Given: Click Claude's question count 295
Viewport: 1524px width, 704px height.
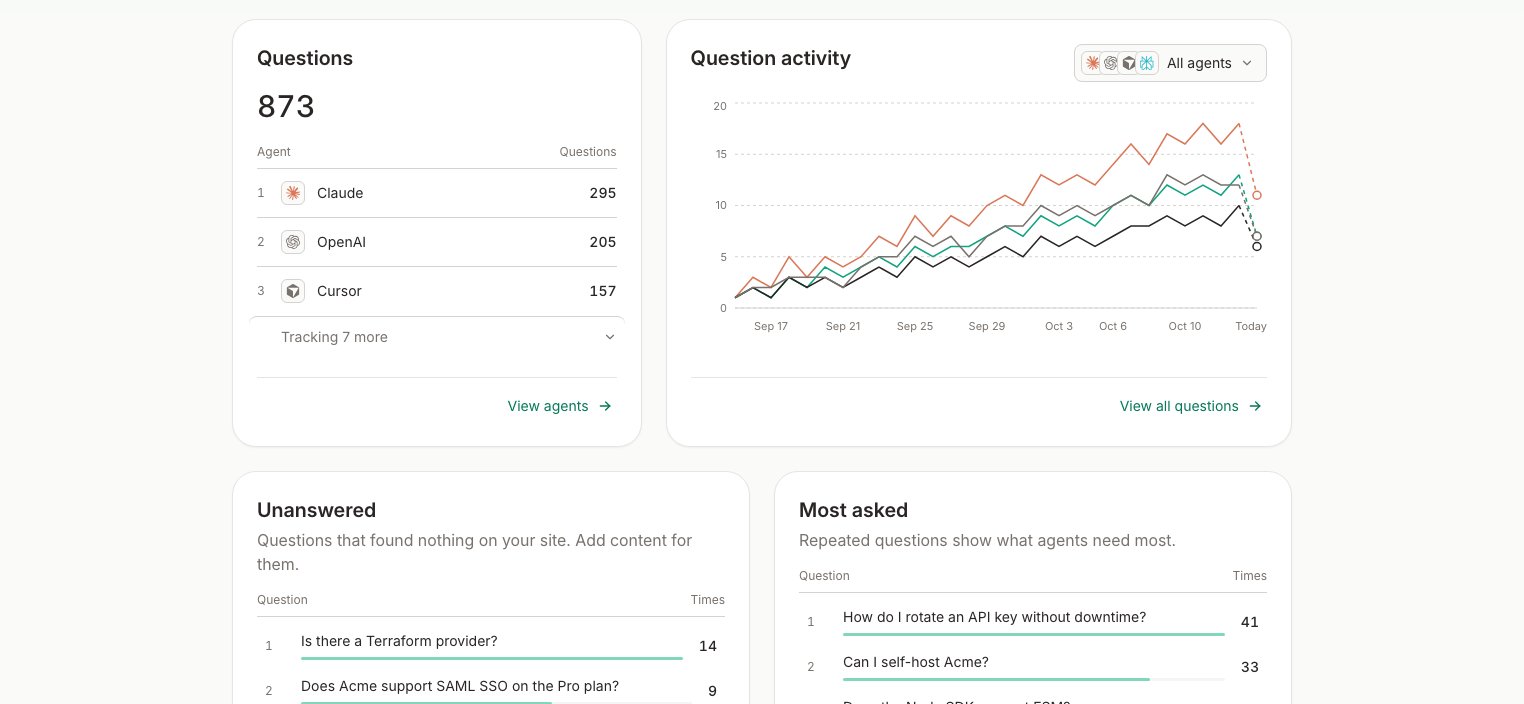Looking at the screenshot, I should (x=603, y=193).
